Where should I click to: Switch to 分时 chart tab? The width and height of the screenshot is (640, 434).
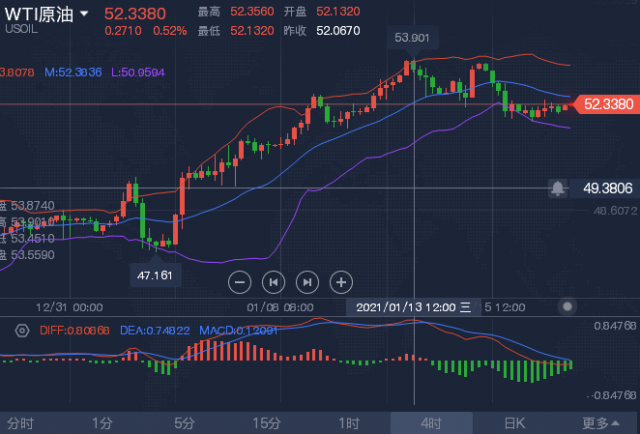pyautogui.click(x=20, y=423)
